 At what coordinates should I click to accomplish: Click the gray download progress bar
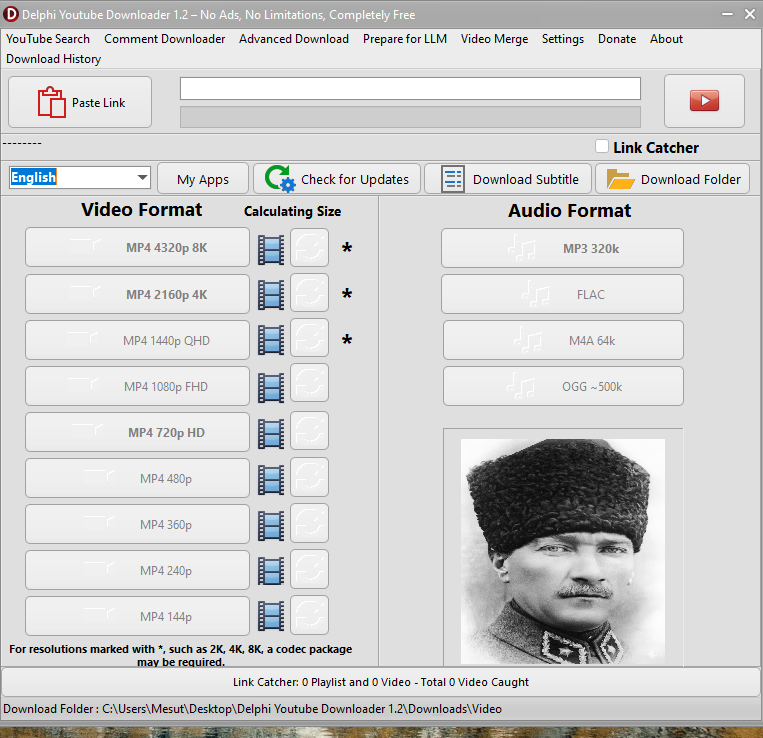pos(410,117)
